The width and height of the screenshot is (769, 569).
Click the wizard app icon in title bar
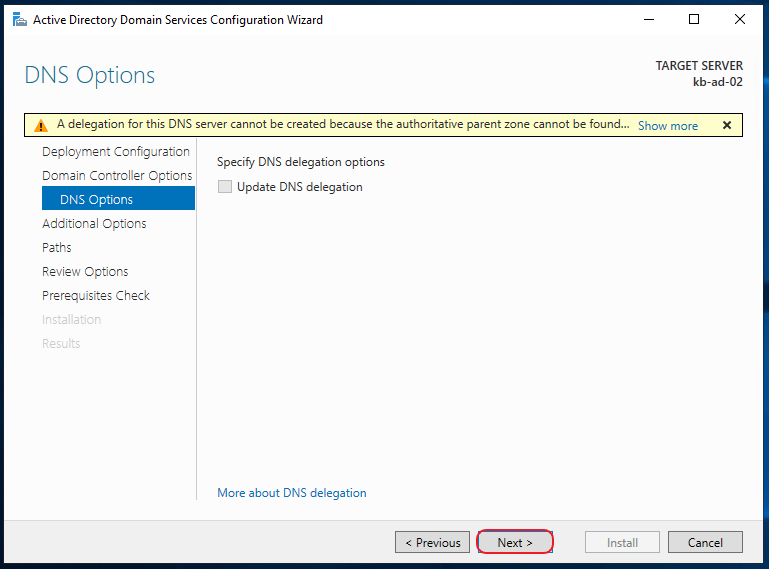click(20, 20)
